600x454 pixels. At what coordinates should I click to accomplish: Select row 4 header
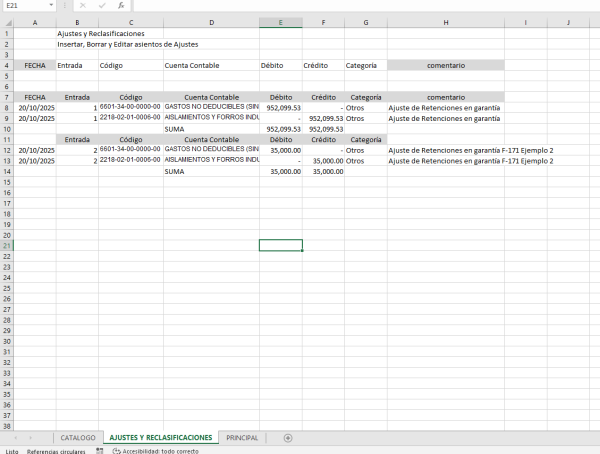click(7, 65)
